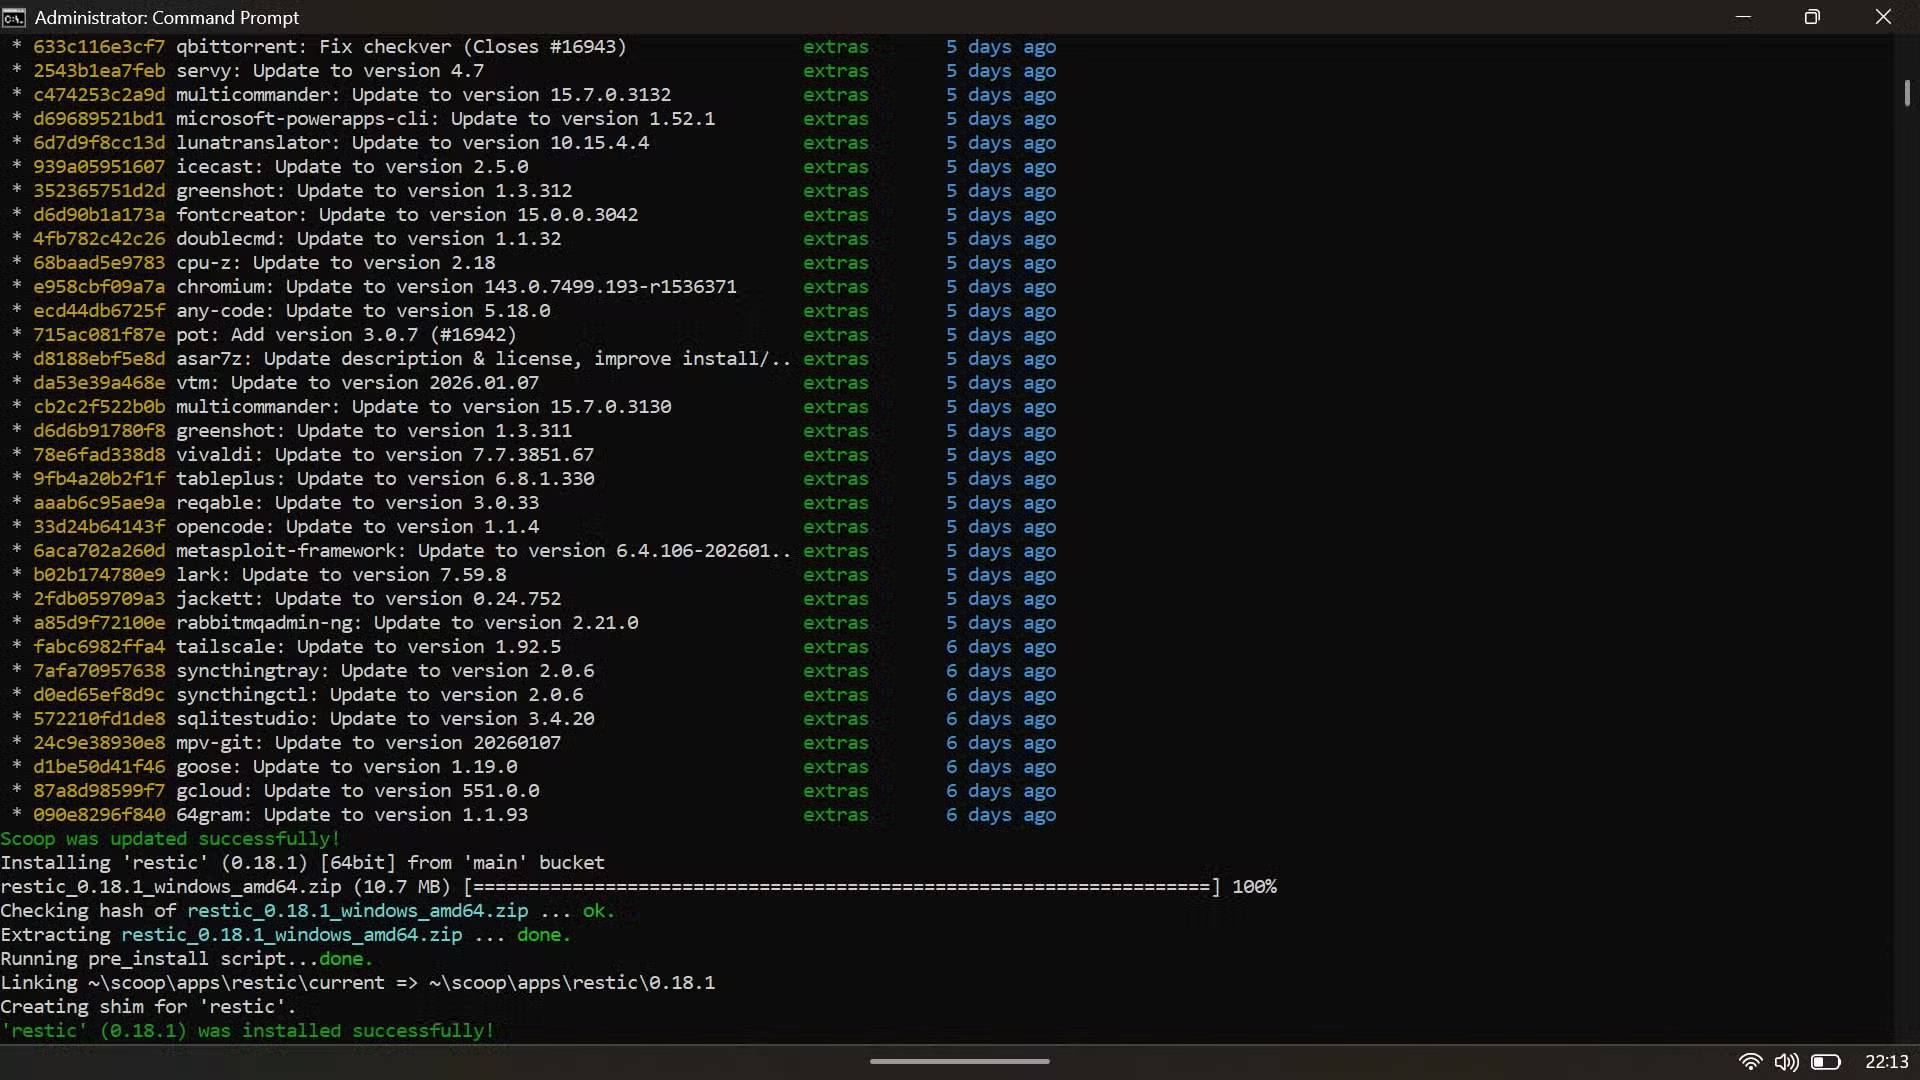Click the Command Prompt icon in the title bar
The width and height of the screenshot is (1920, 1080).
pyautogui.click(x=14, y=17)
